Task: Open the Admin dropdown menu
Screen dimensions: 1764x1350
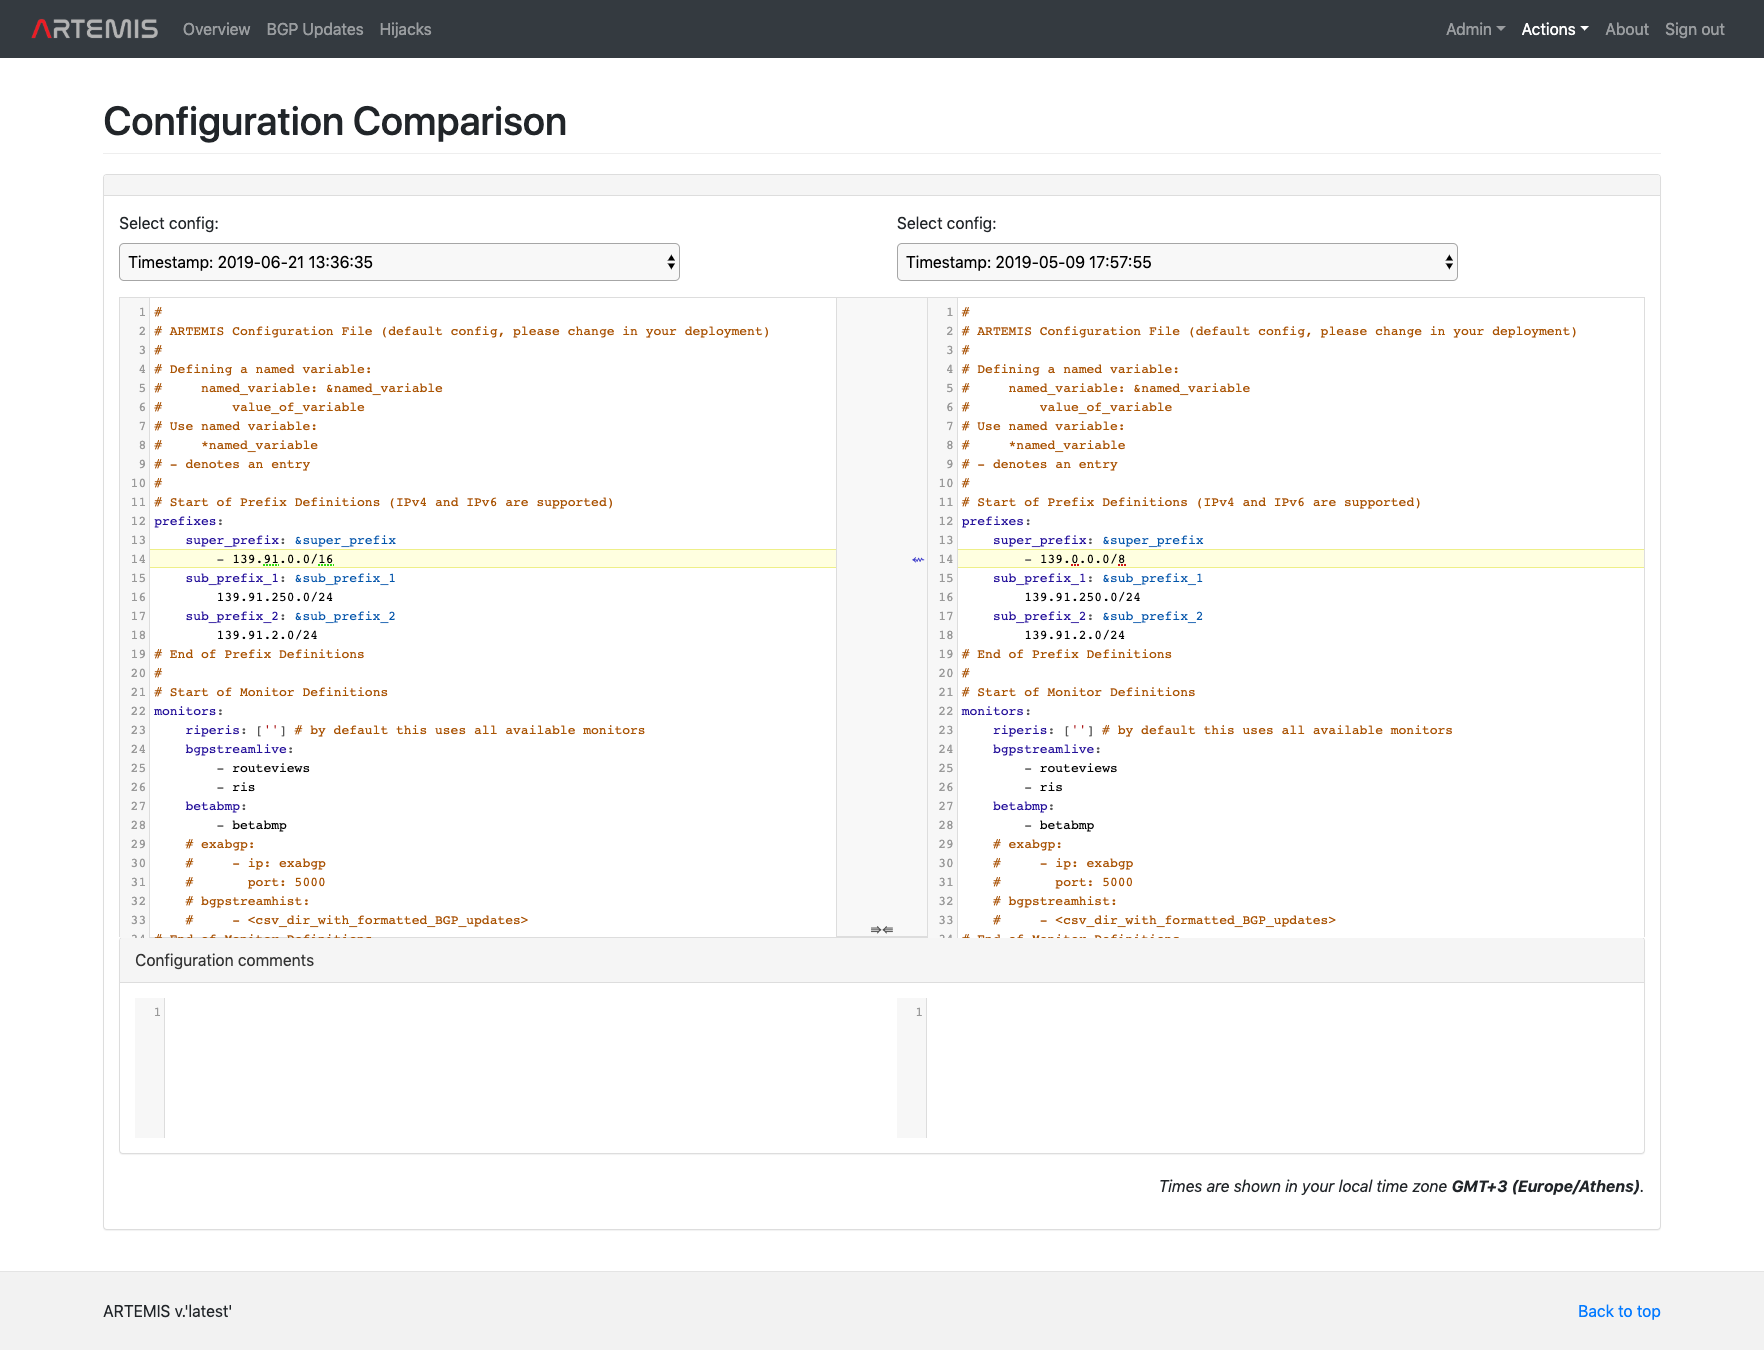Action: click(1474, 29)
